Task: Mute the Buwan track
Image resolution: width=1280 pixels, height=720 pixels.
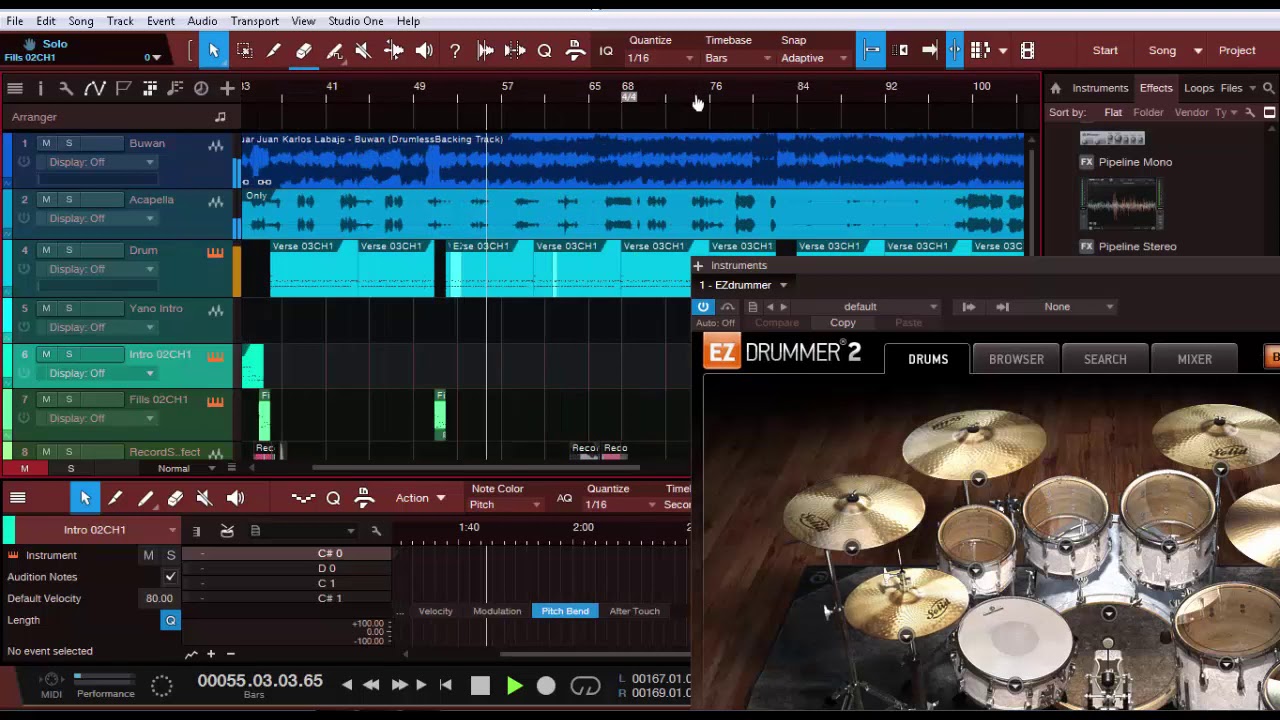Action: pos(45,143)
